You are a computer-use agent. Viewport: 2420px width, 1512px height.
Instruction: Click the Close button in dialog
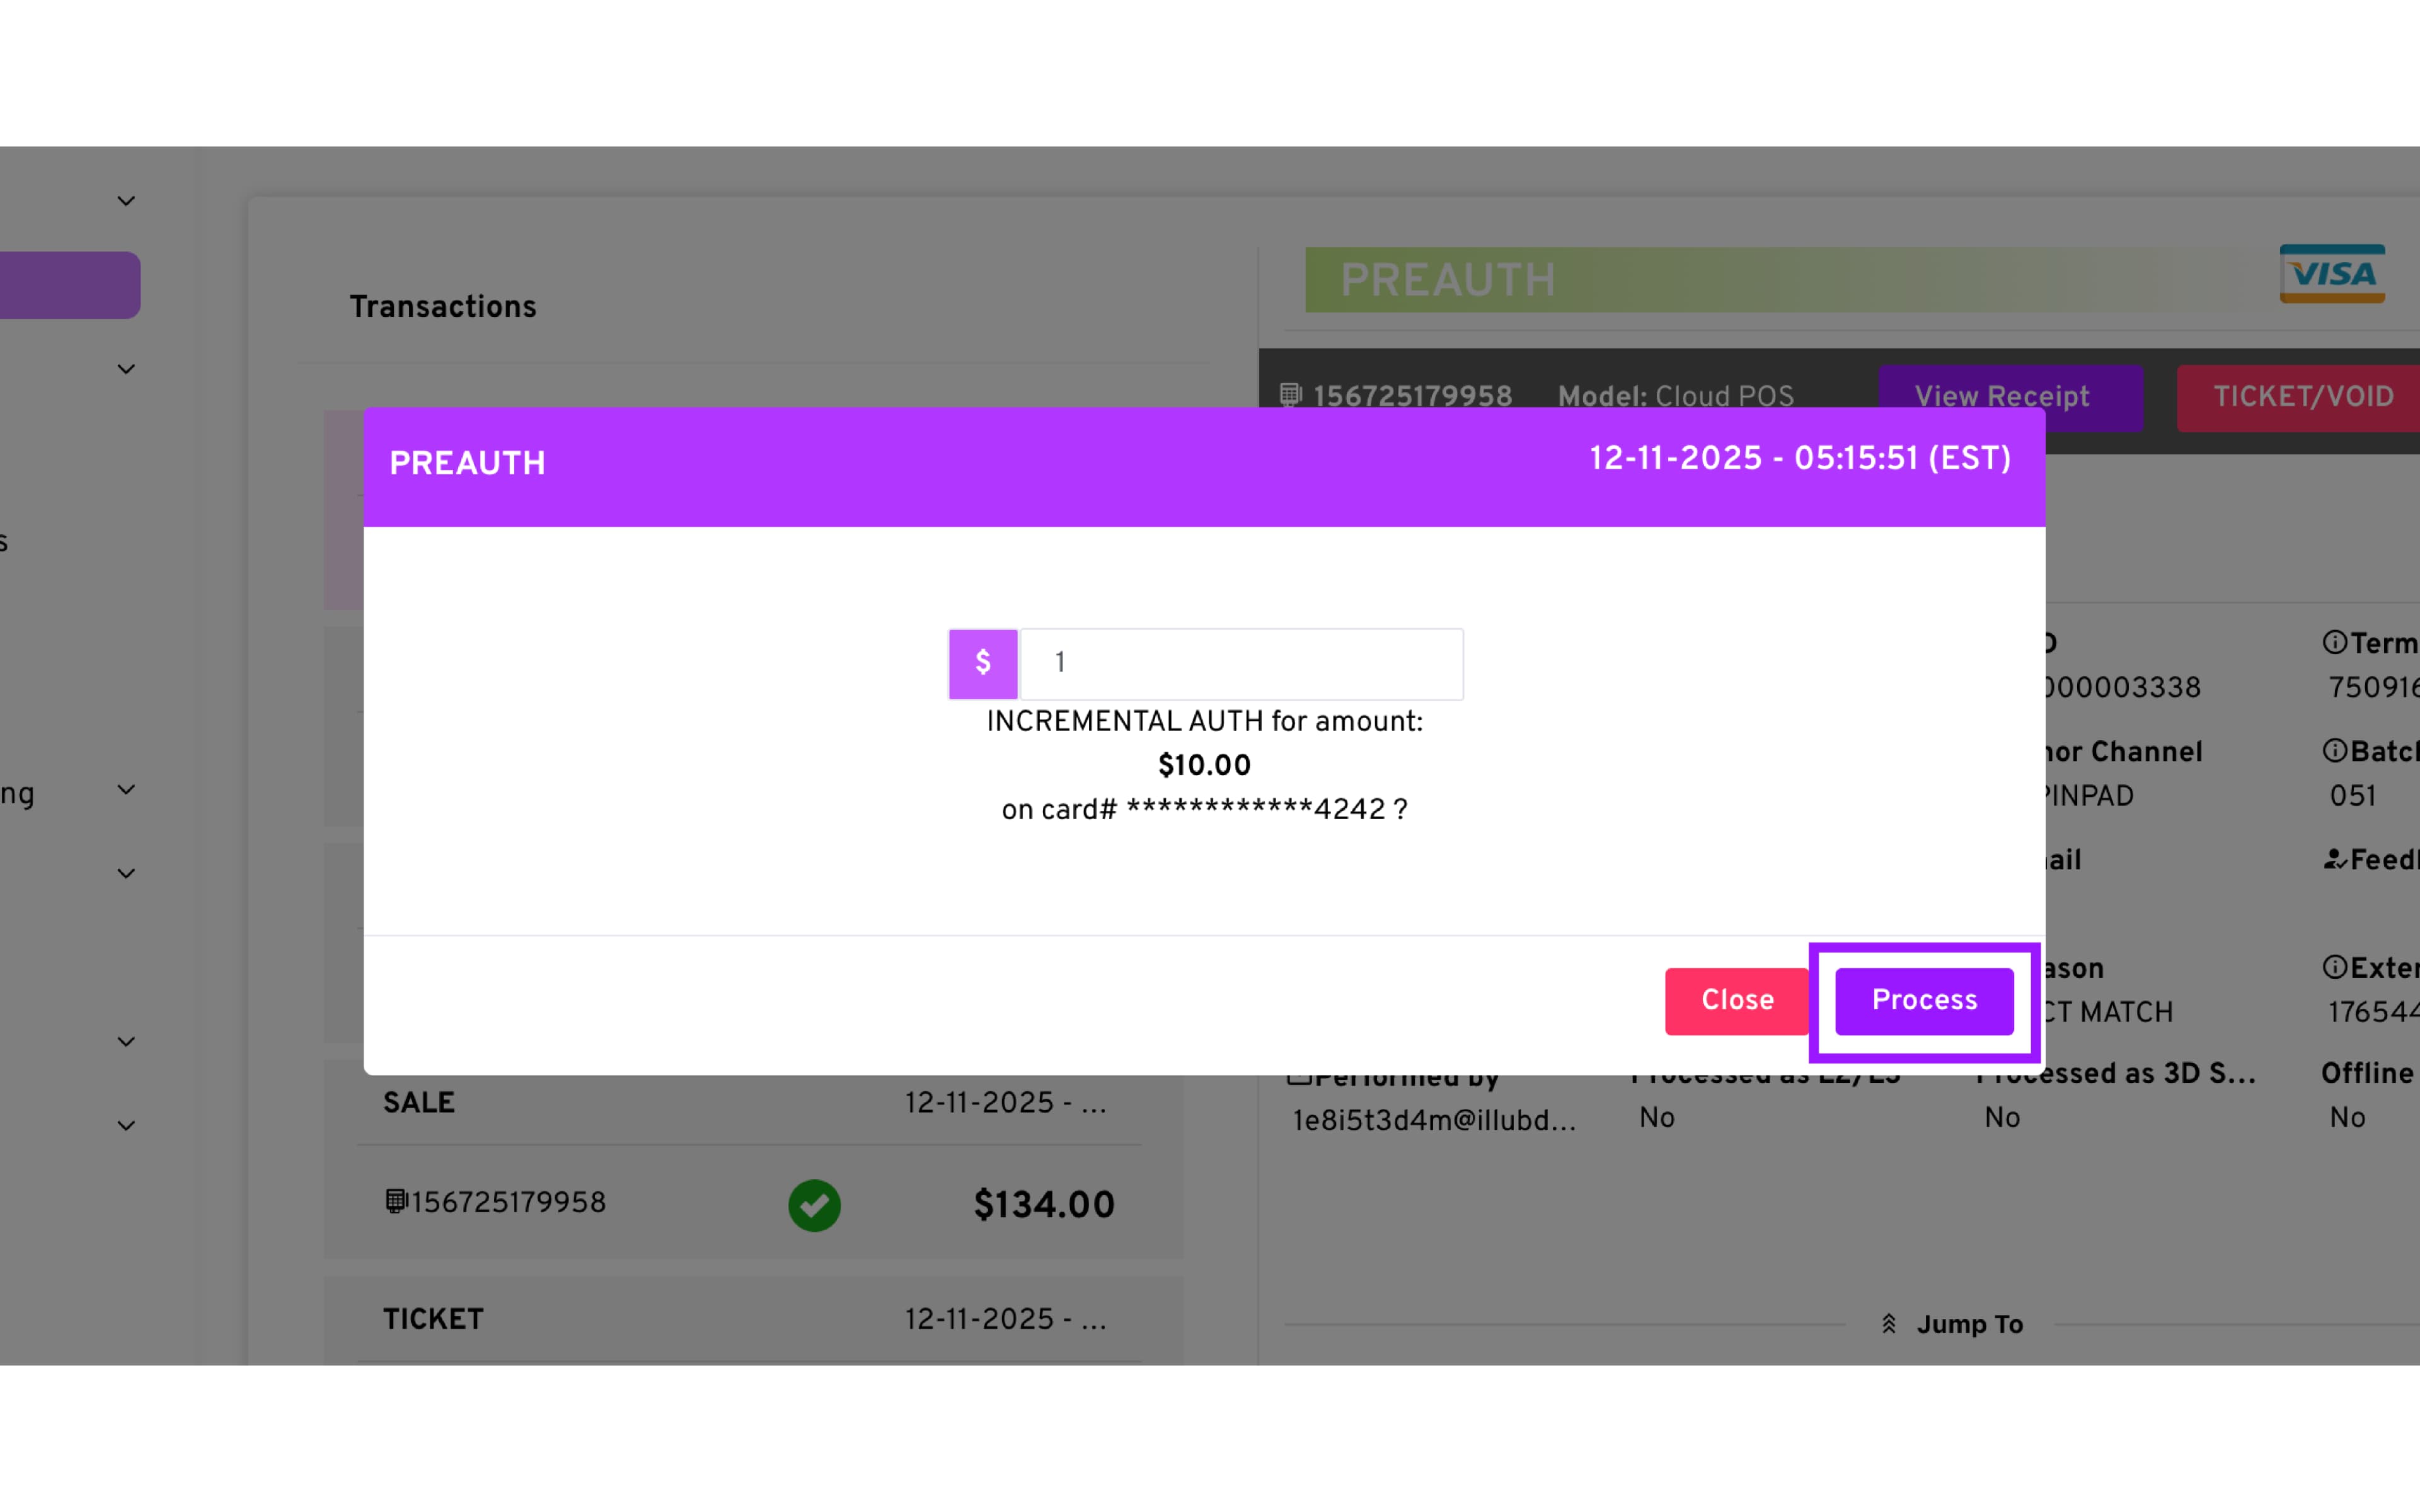click(1736, 1000)
